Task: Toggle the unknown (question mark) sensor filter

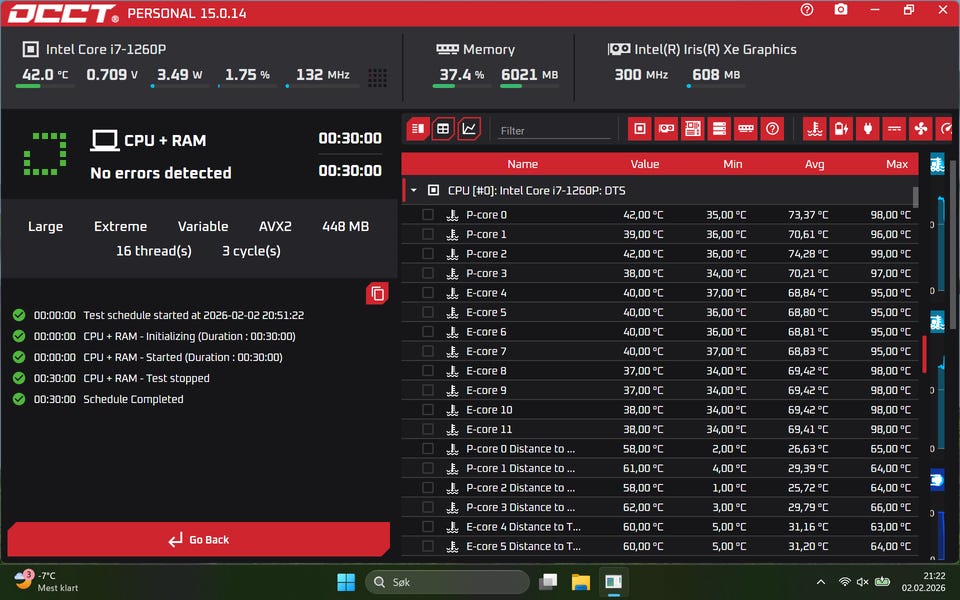Action: click(772, 129)
